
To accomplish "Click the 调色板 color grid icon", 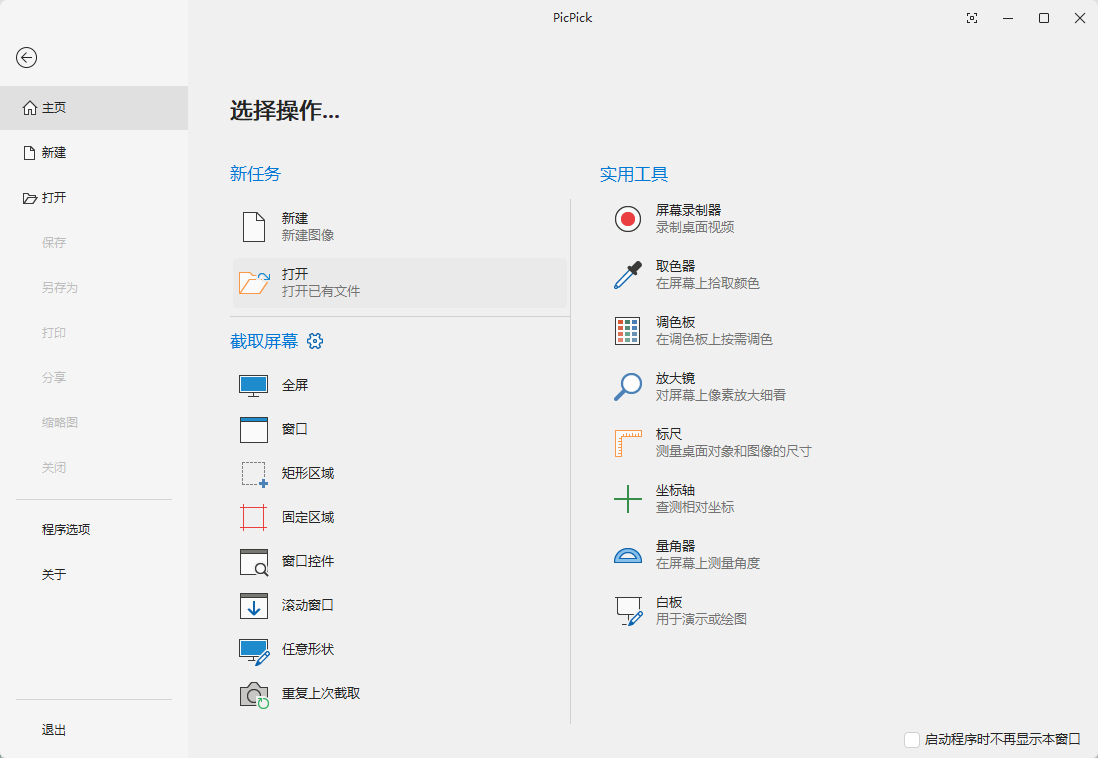I will click(x=627, y=331).
